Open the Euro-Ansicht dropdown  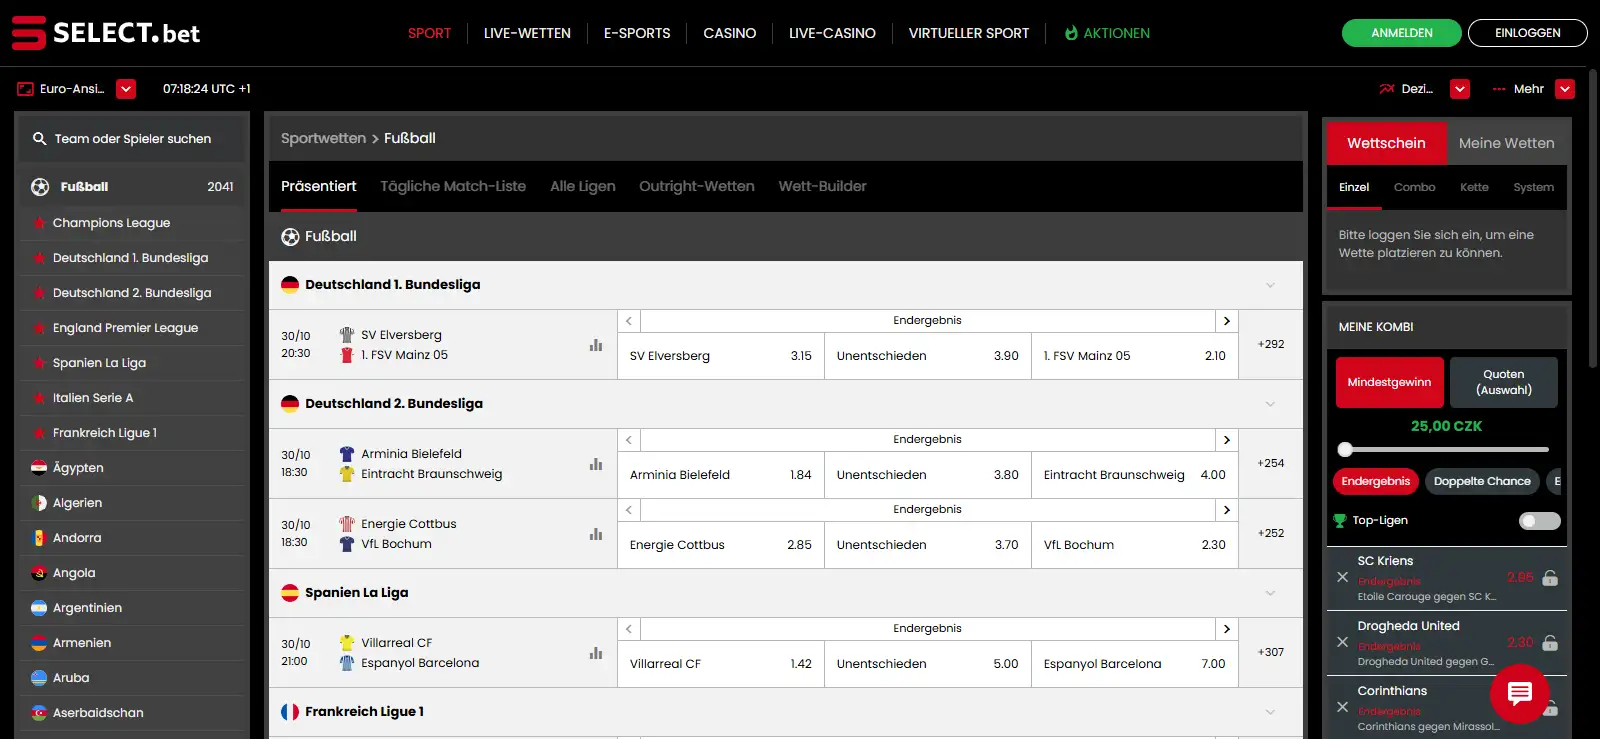(x=126, y=89)
